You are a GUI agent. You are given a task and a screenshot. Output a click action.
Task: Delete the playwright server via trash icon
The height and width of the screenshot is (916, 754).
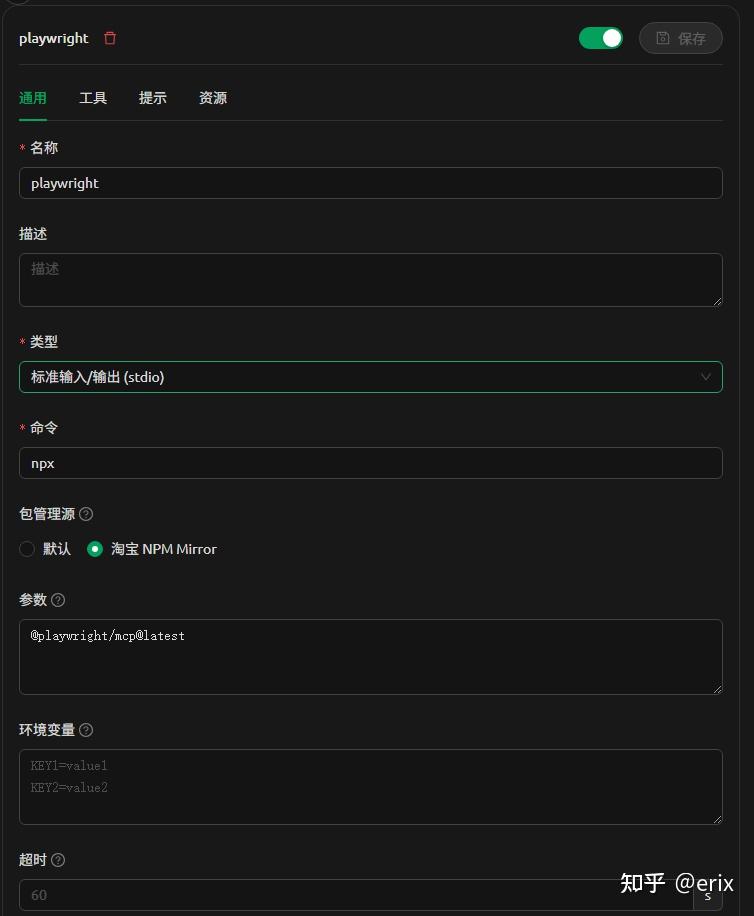click(110, 38)
